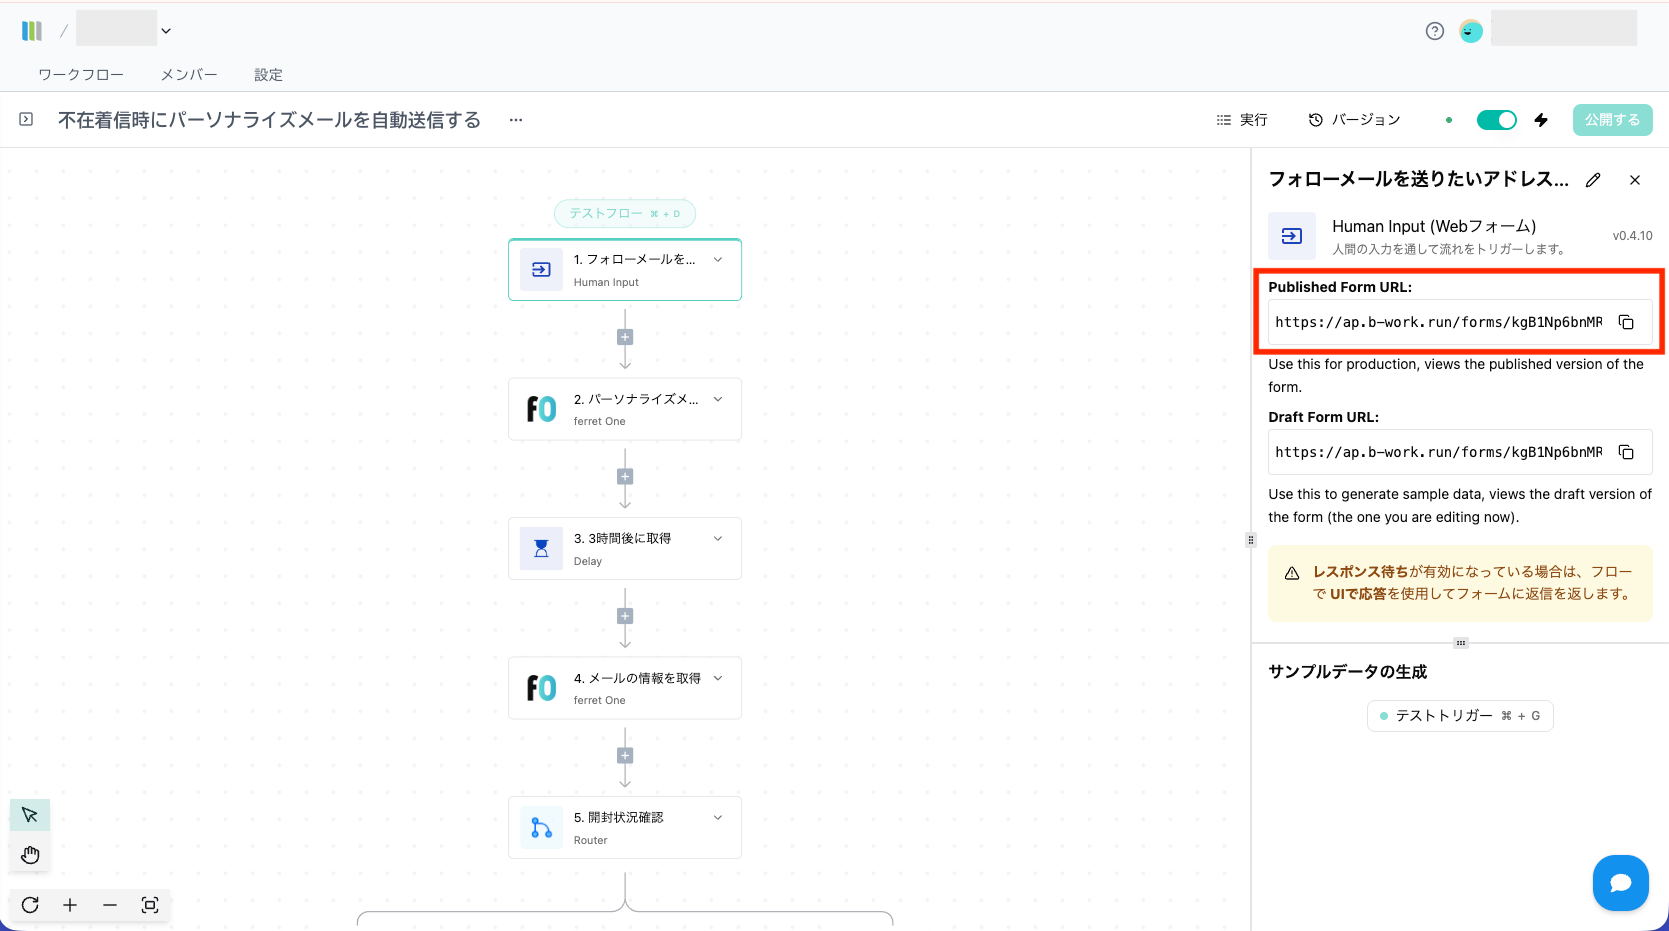Viewport: 1669px width, 931px height.
Task: Copy the Published Form URL
Action: click(x=1626, y=322)
